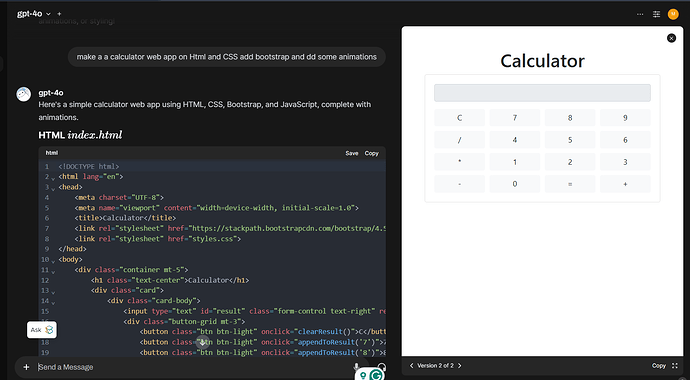Click calculator digit 8
690x380 pixels.
pyautogui.click(x=570, y=118)
